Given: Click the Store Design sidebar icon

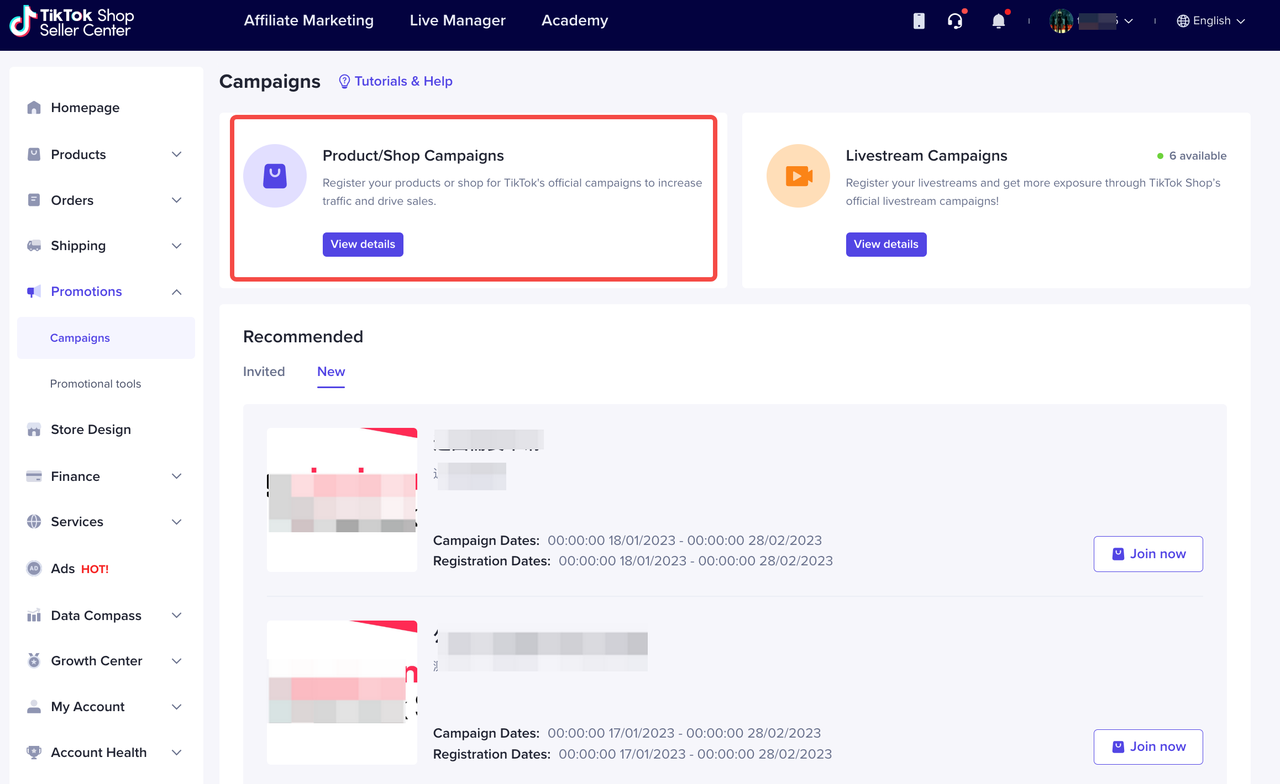Looking at the screenshot, I should pyautogui.click(x=35, y=430).
